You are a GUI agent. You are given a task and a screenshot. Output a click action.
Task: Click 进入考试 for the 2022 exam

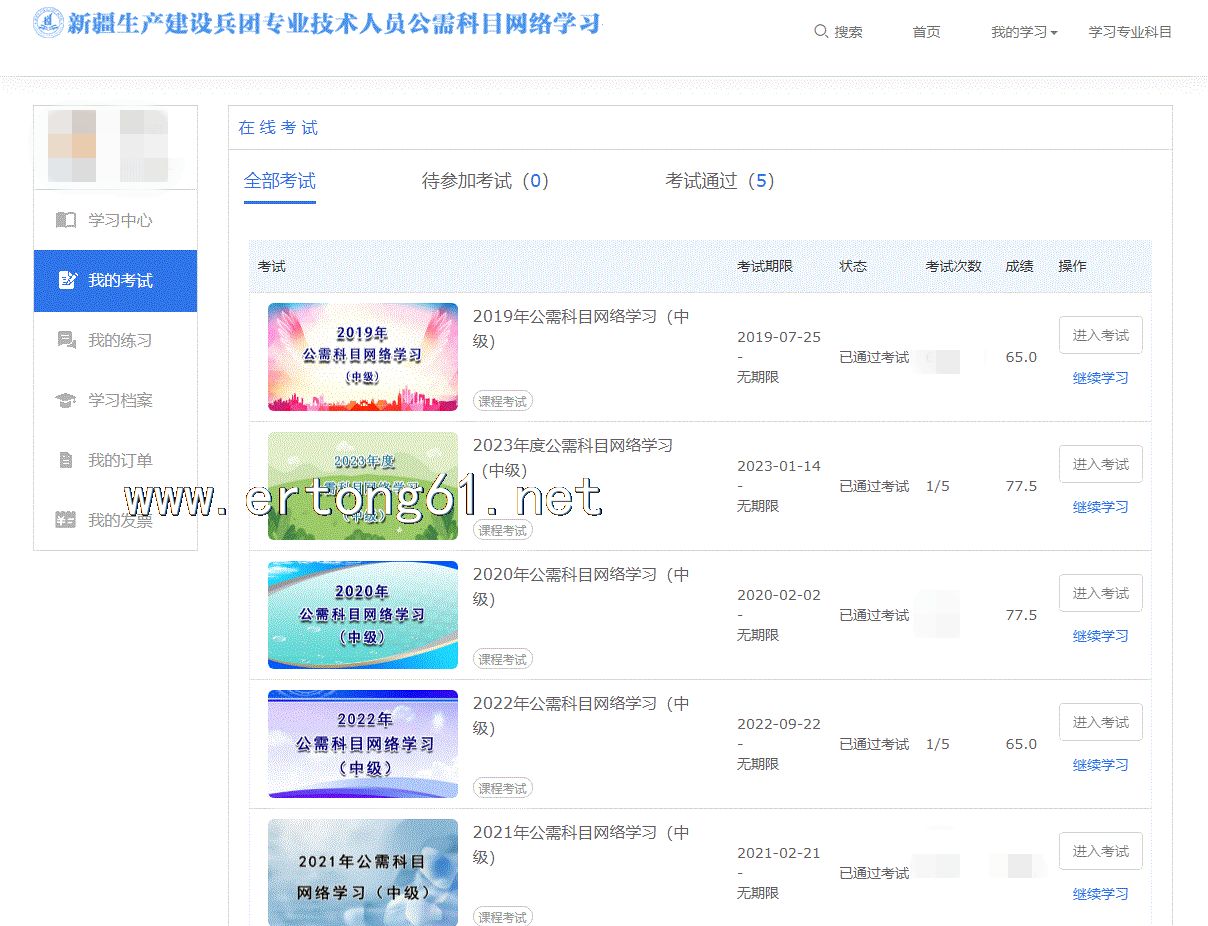1100,722
